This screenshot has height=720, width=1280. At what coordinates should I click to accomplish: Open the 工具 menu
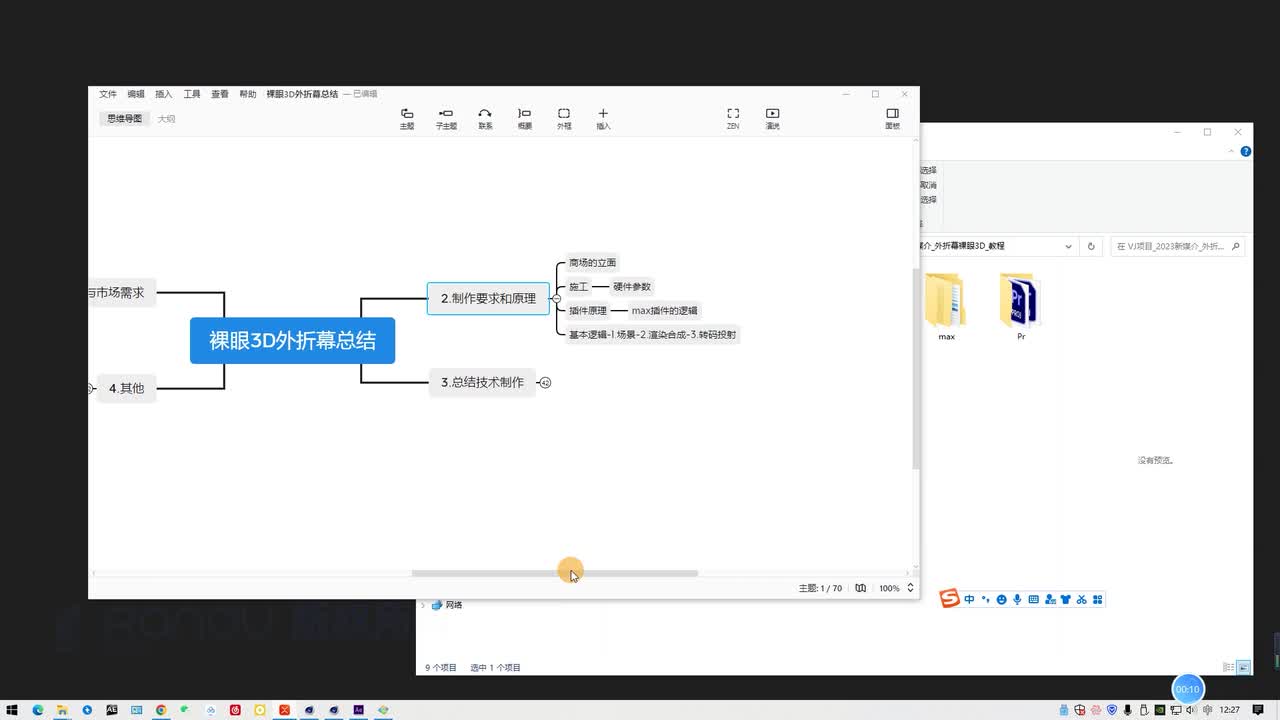pos(192,94)
